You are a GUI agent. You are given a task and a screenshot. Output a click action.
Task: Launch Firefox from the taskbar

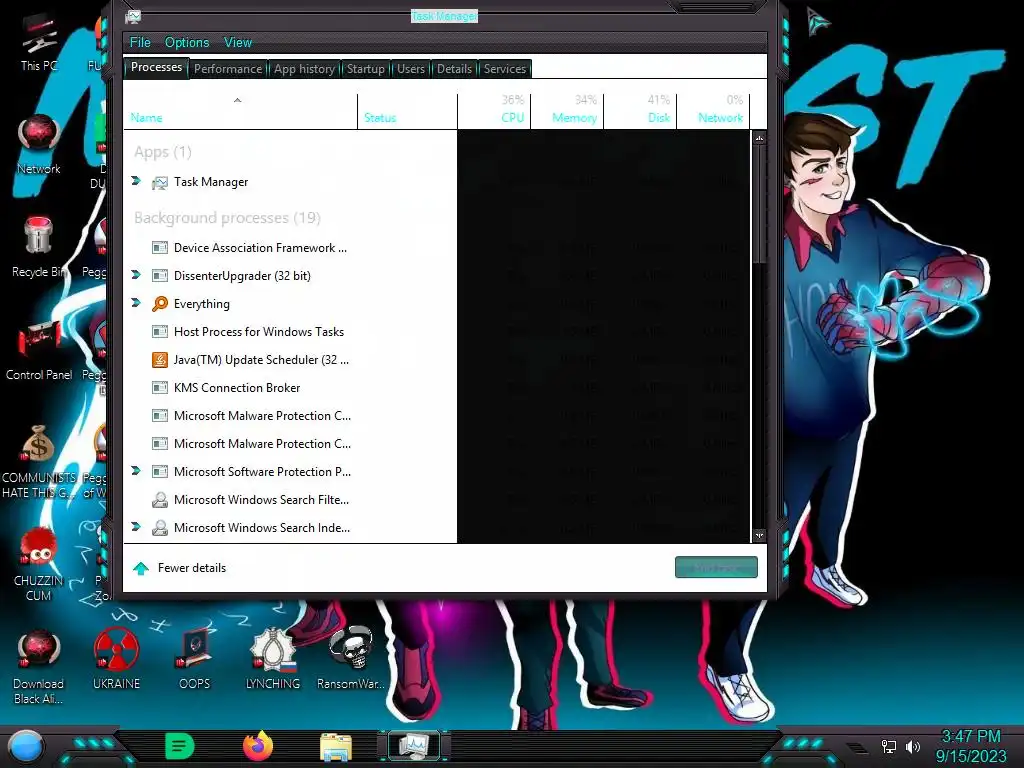tap(258, 746)
